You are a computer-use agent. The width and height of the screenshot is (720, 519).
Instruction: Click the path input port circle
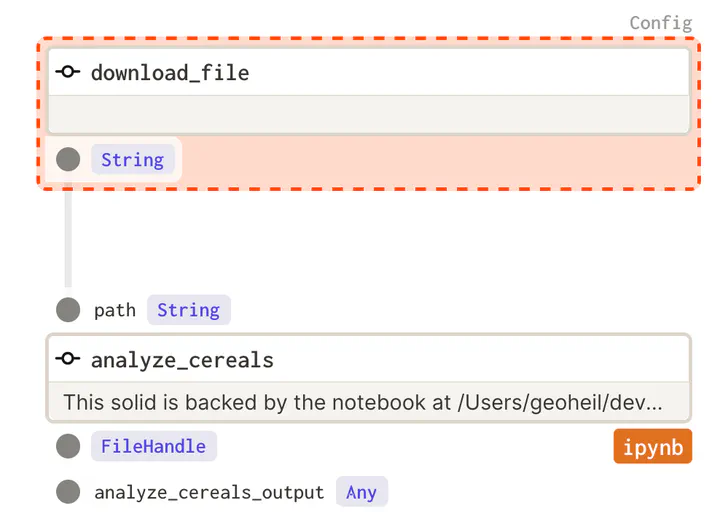tap(68, 310)
